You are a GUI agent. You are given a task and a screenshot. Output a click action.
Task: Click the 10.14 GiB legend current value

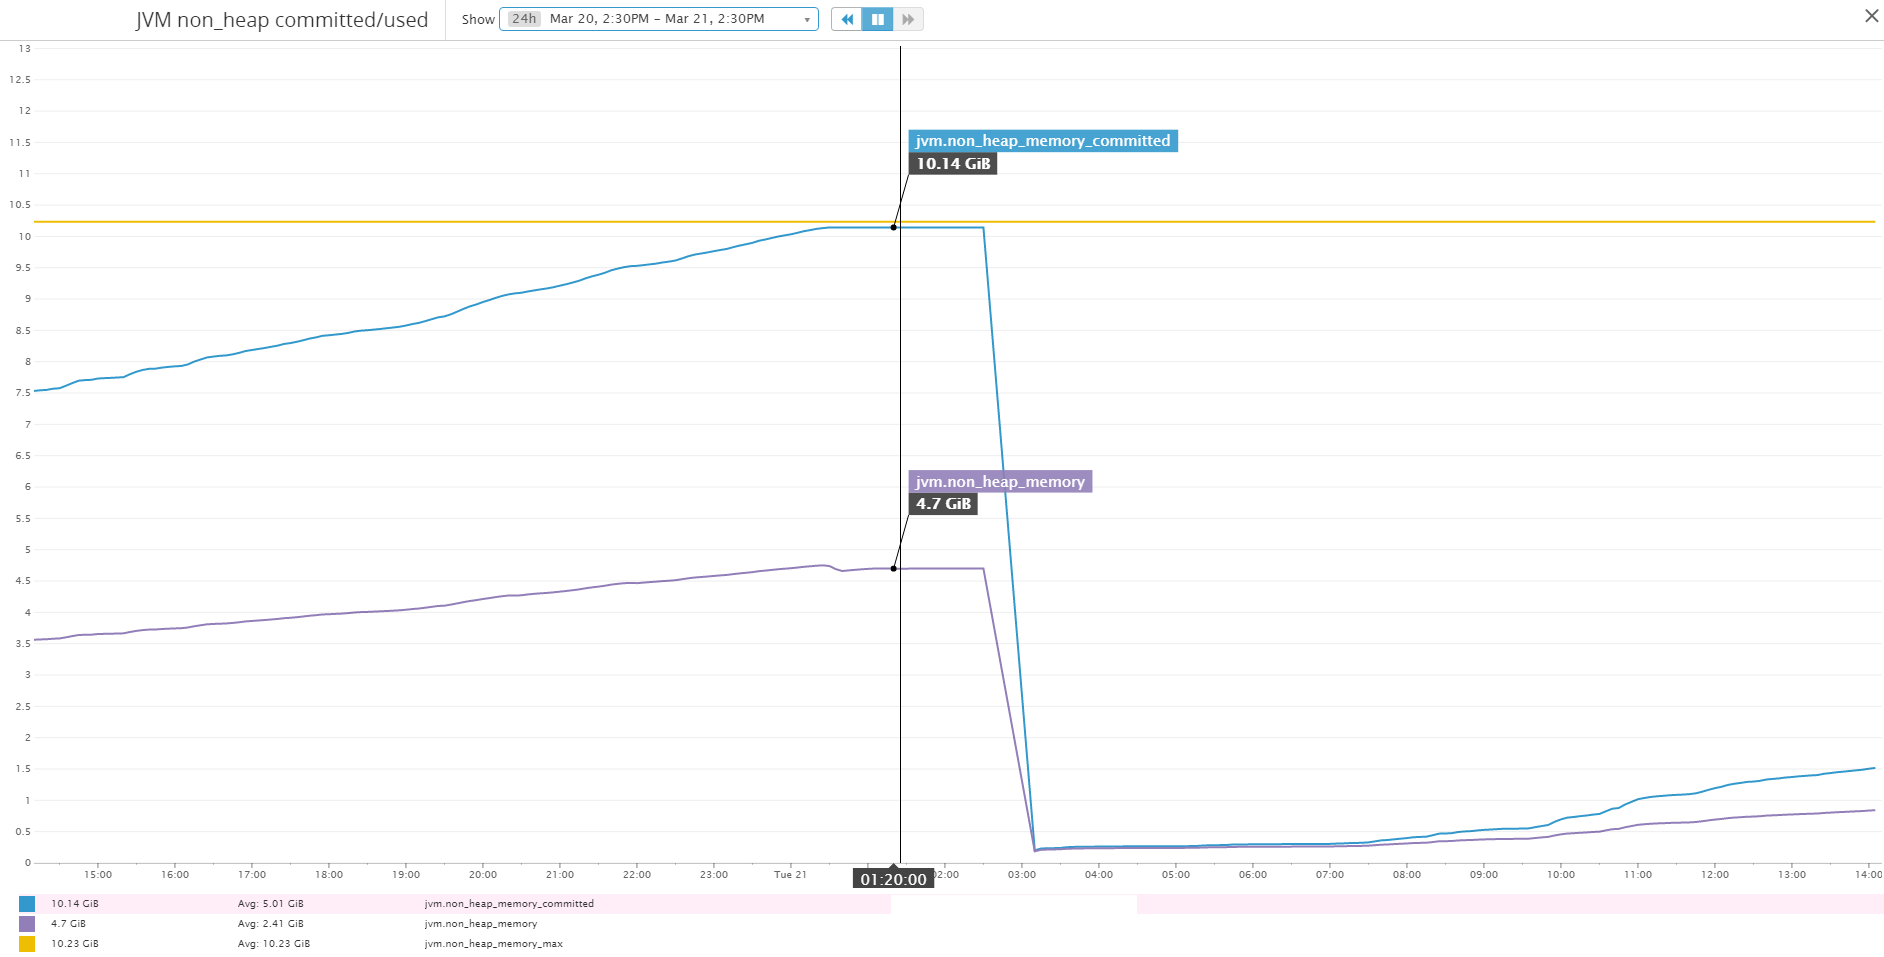click(x=75, y=904)
